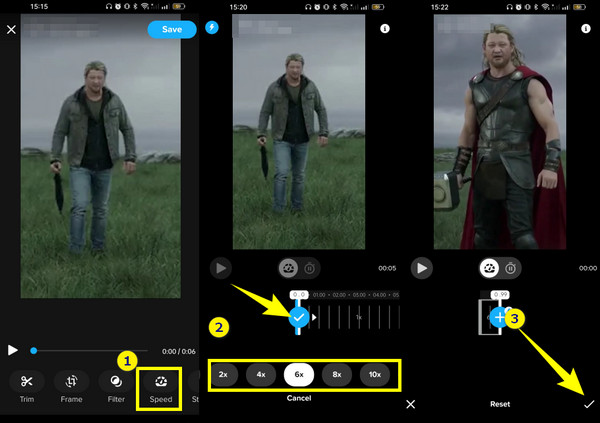
Task: Tap the 15:20 clock in the status bar
Action: click(x=238, y=7)
